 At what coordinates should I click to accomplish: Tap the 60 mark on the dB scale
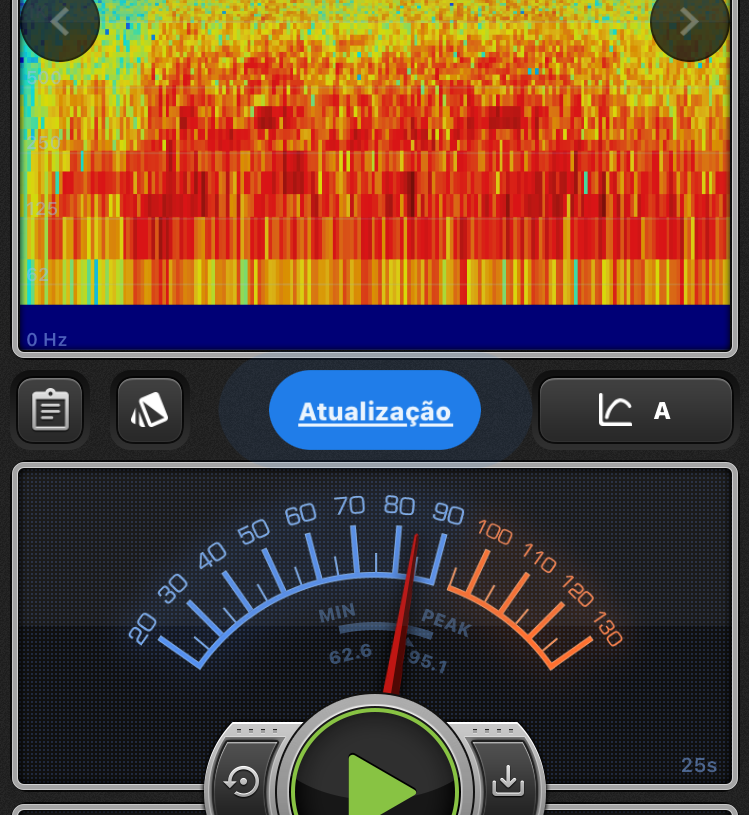[300, 514]
